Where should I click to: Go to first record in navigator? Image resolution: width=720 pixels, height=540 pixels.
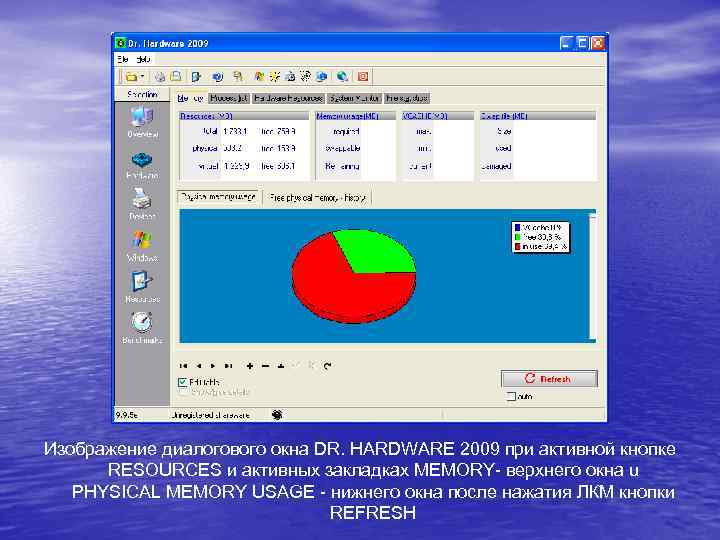(184, 366)
